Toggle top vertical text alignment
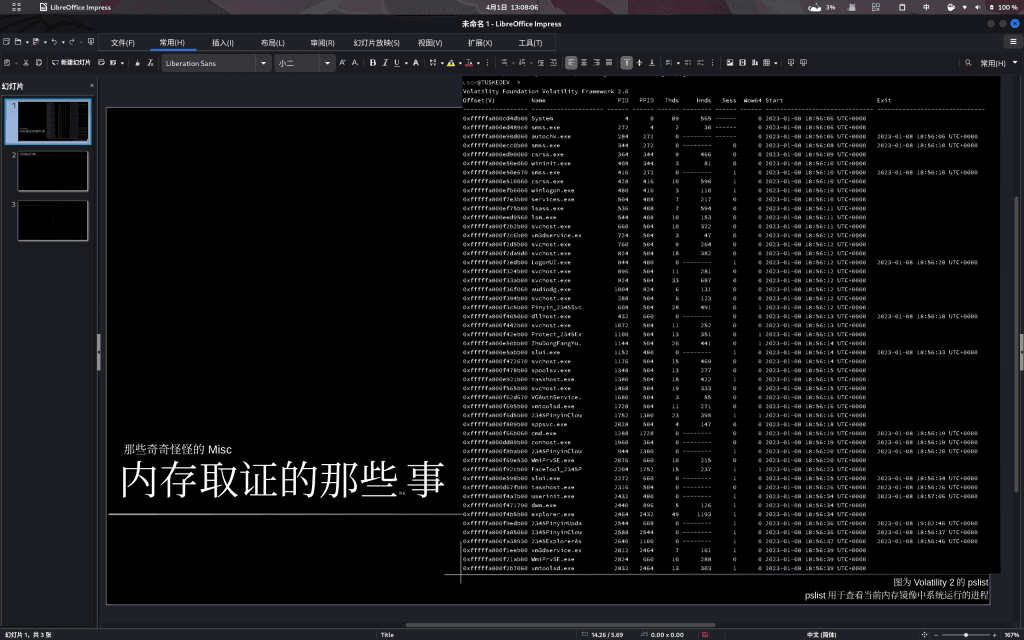1024x640 pixels. pos(626,63)
